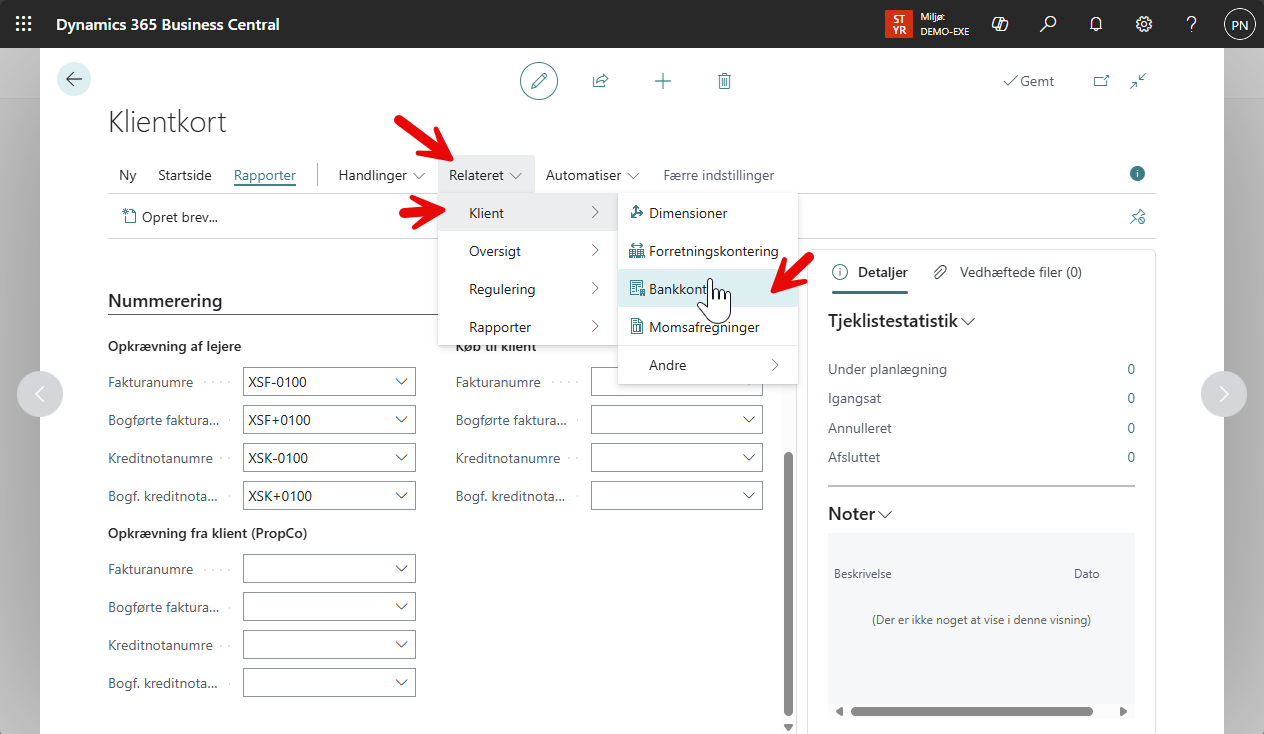1264x734 pixels.
Task: Click the plus new record icon
Action: point(662,81)
